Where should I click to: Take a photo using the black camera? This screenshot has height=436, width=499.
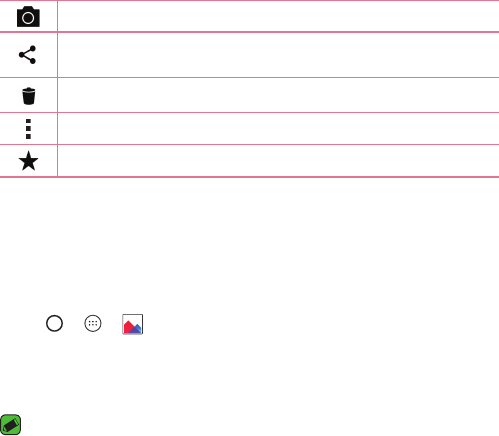(28, 16)
